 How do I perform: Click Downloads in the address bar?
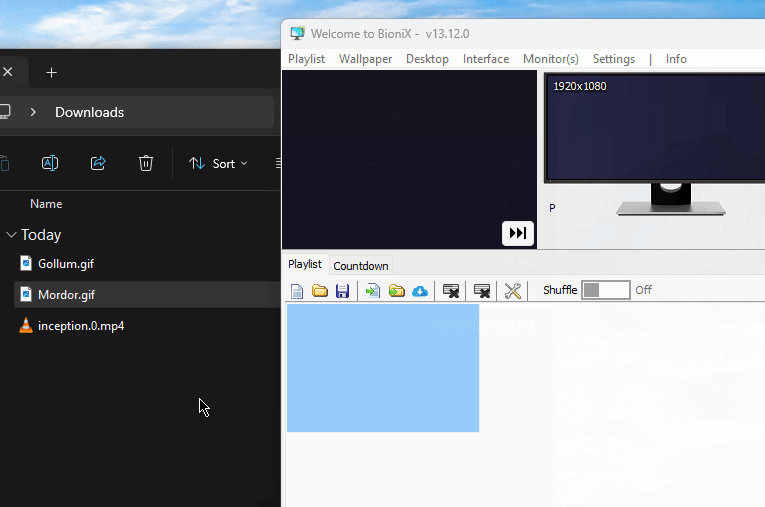click(x=89, y=112)
